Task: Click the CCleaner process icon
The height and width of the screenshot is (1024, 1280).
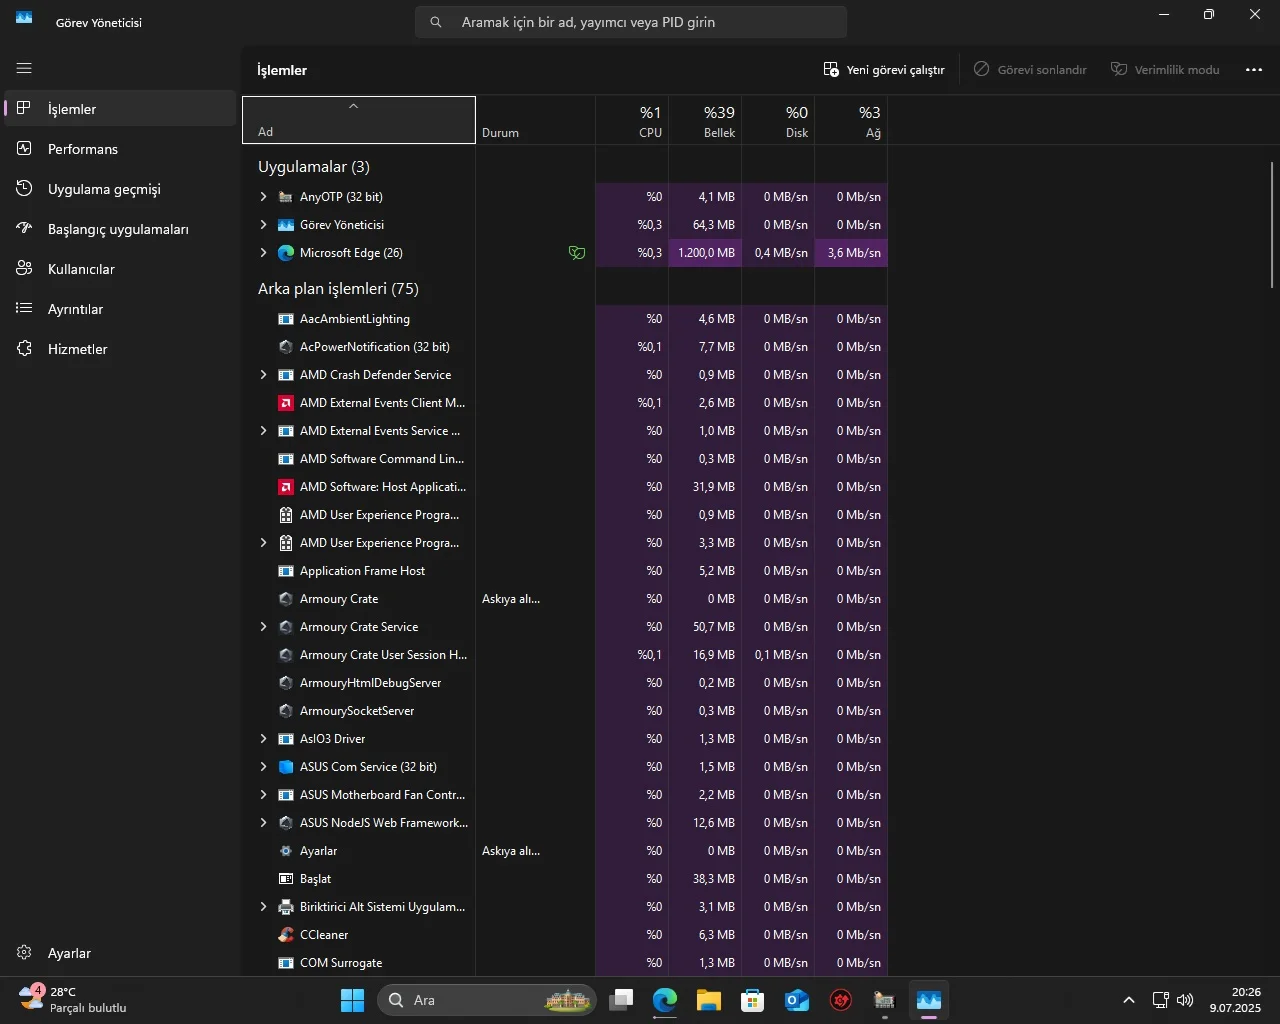Action: pos(286,935)
